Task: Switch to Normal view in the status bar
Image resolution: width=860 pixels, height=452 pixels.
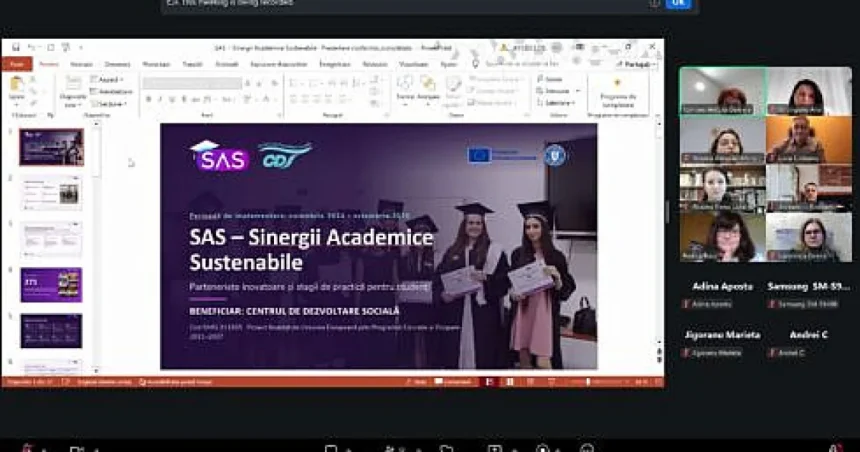Action: coord(489,382)
